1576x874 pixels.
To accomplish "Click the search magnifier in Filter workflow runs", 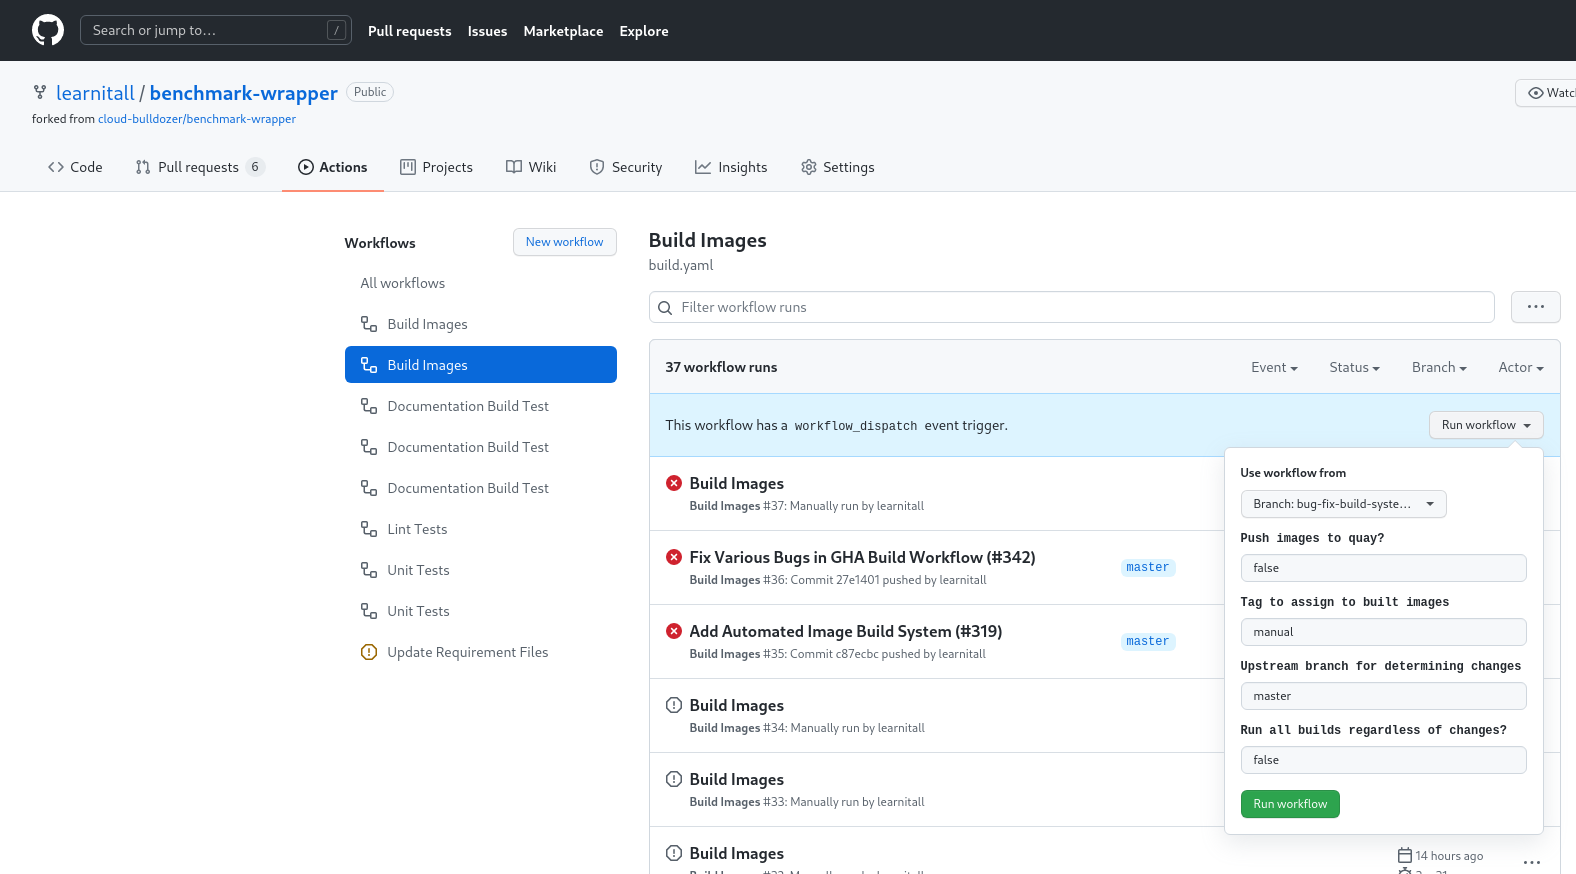I will click(665, 308).
